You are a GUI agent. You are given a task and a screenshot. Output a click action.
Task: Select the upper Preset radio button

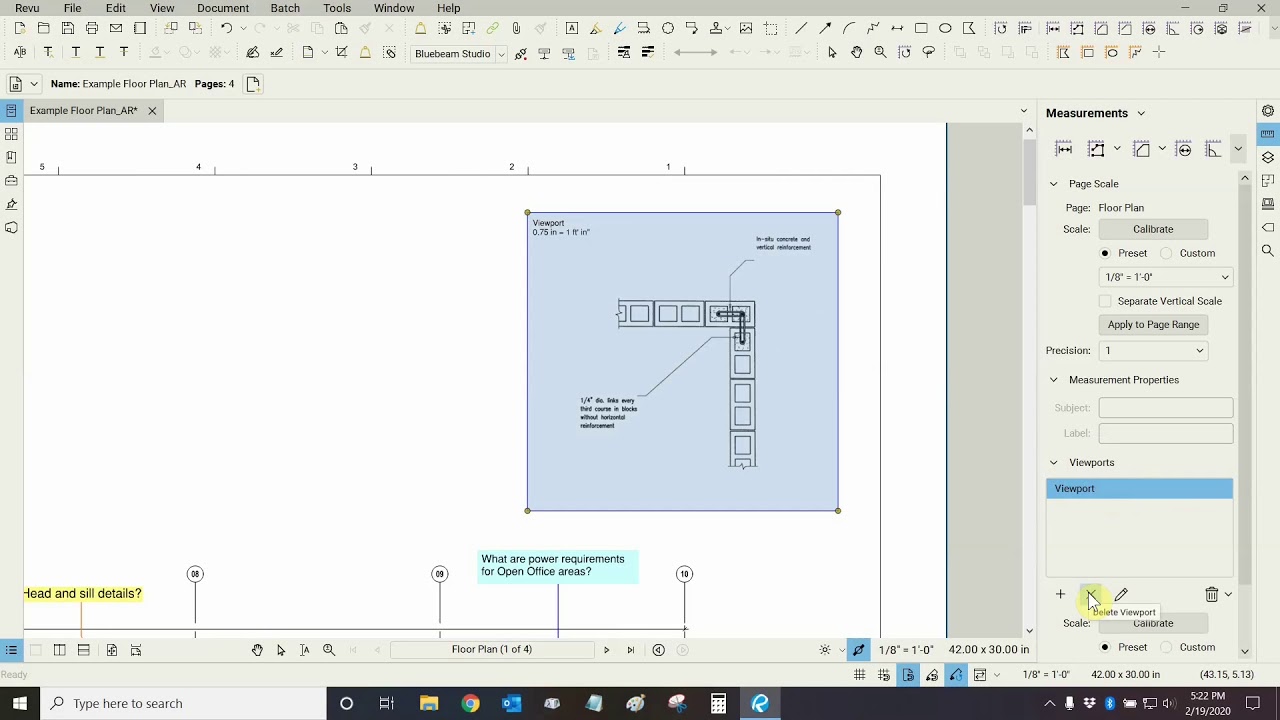pos(1105,253)
